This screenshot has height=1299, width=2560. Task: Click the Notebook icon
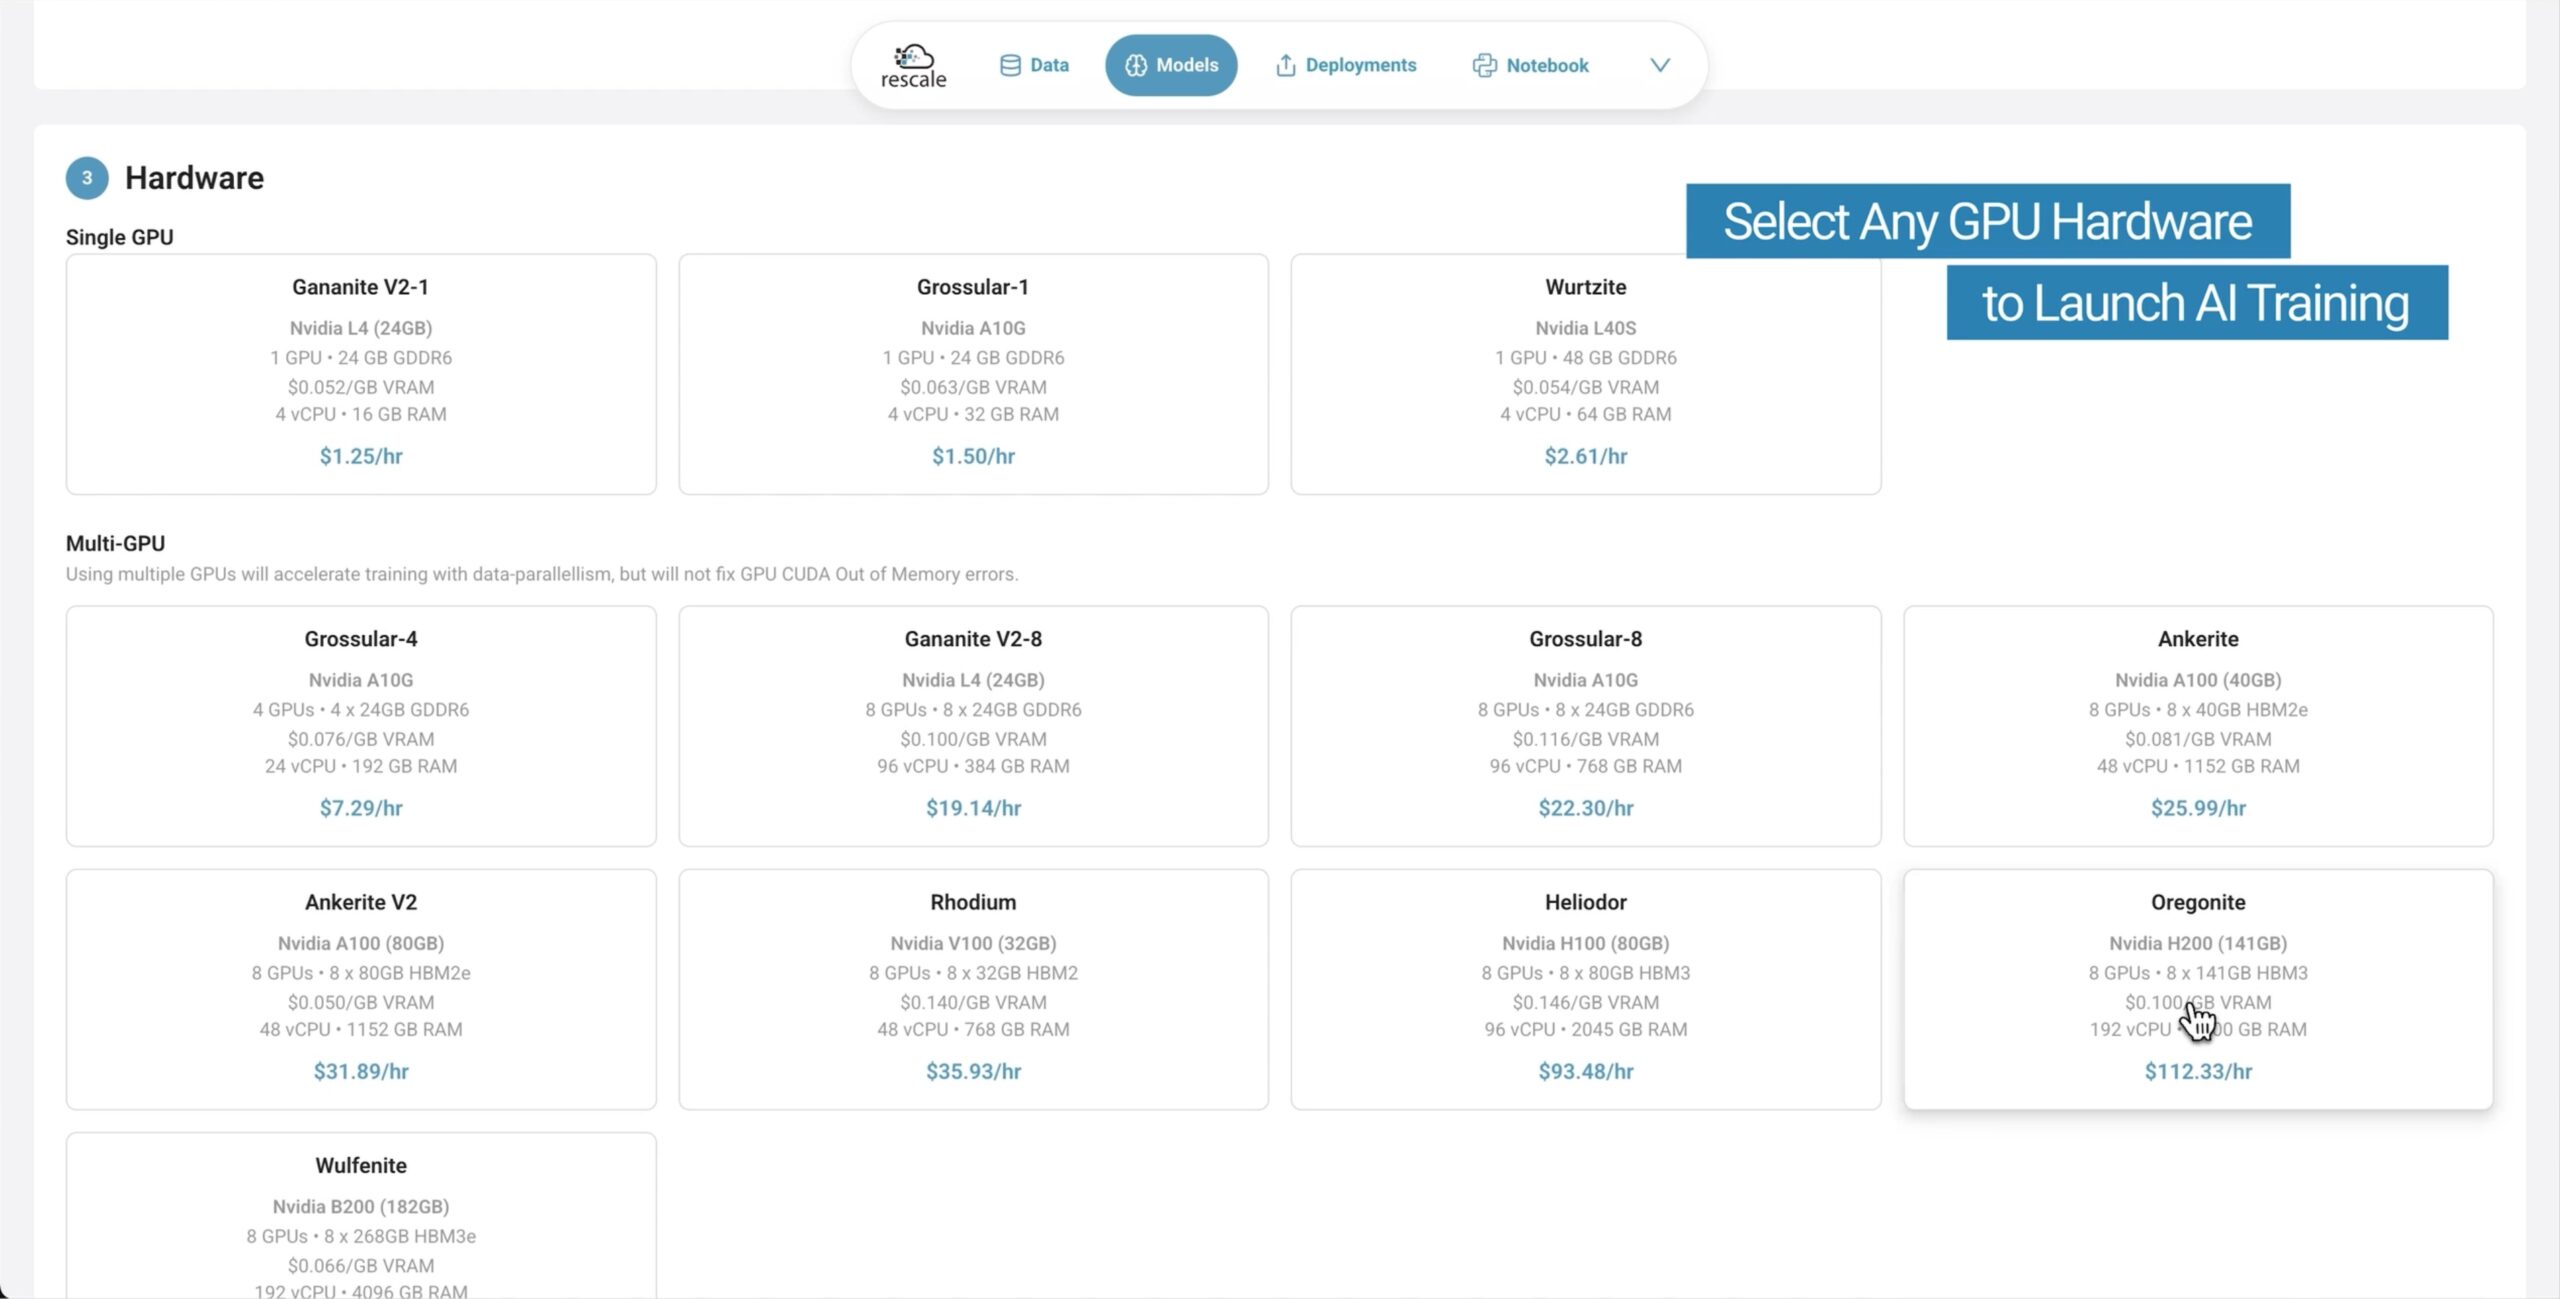click(x=1484, y=65)
